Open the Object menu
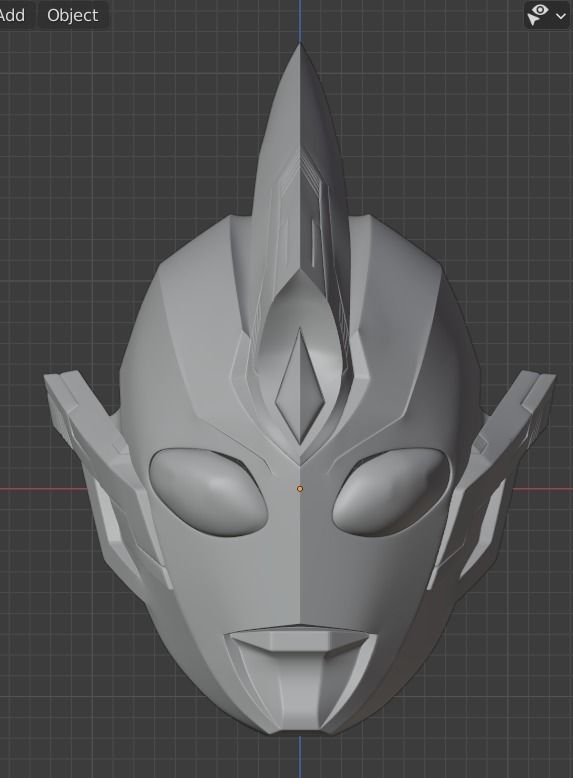Image resolution: width=573 pixels, height=778 pixels. [x=73, y=15]
